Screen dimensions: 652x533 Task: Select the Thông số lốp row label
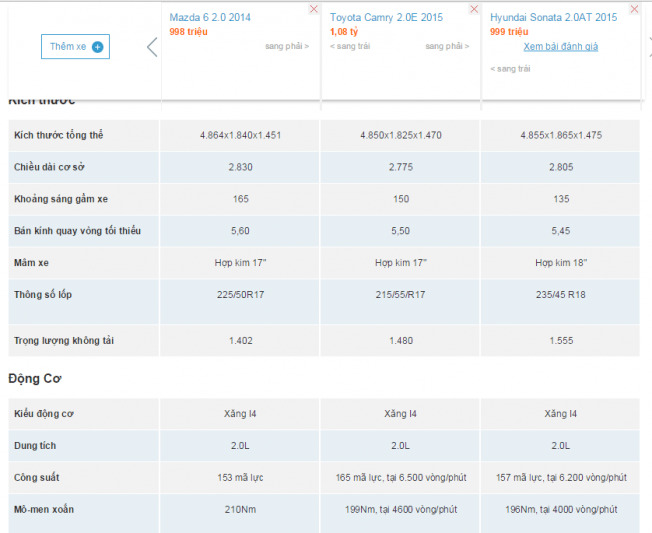point(43,295)
